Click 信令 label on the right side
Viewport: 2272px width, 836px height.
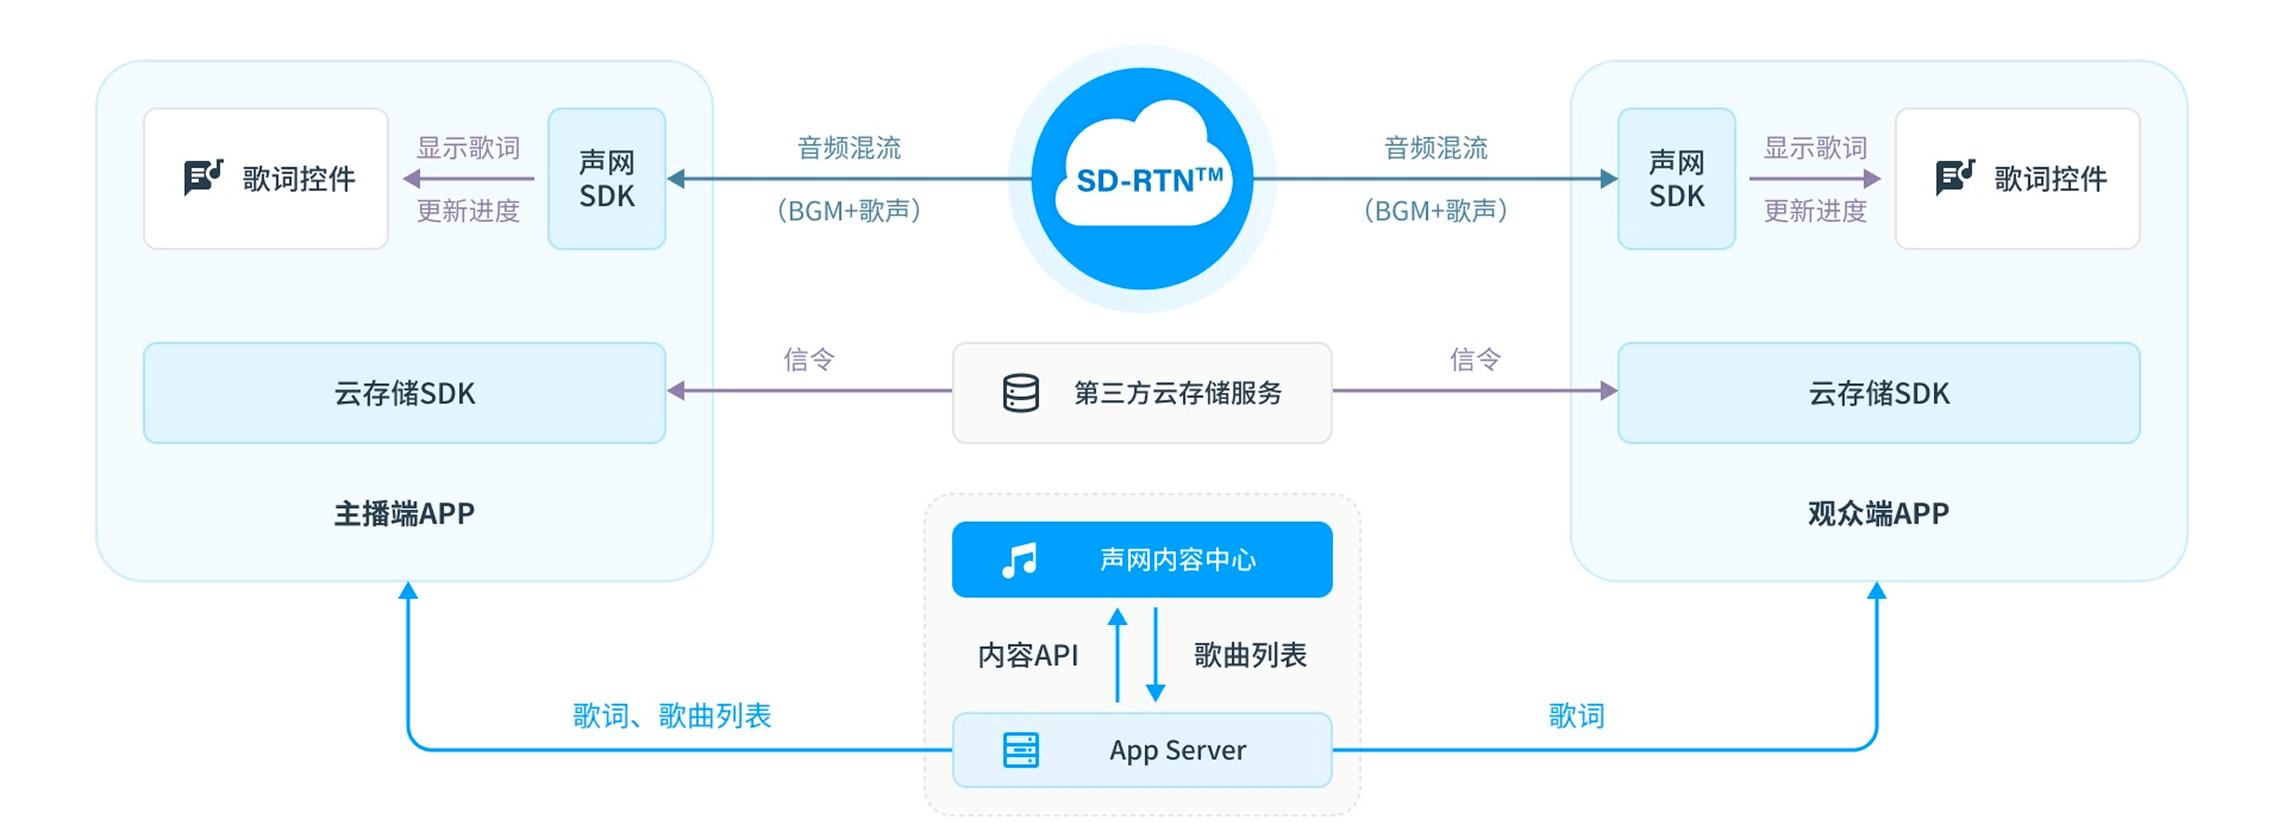coord(1476,359)
